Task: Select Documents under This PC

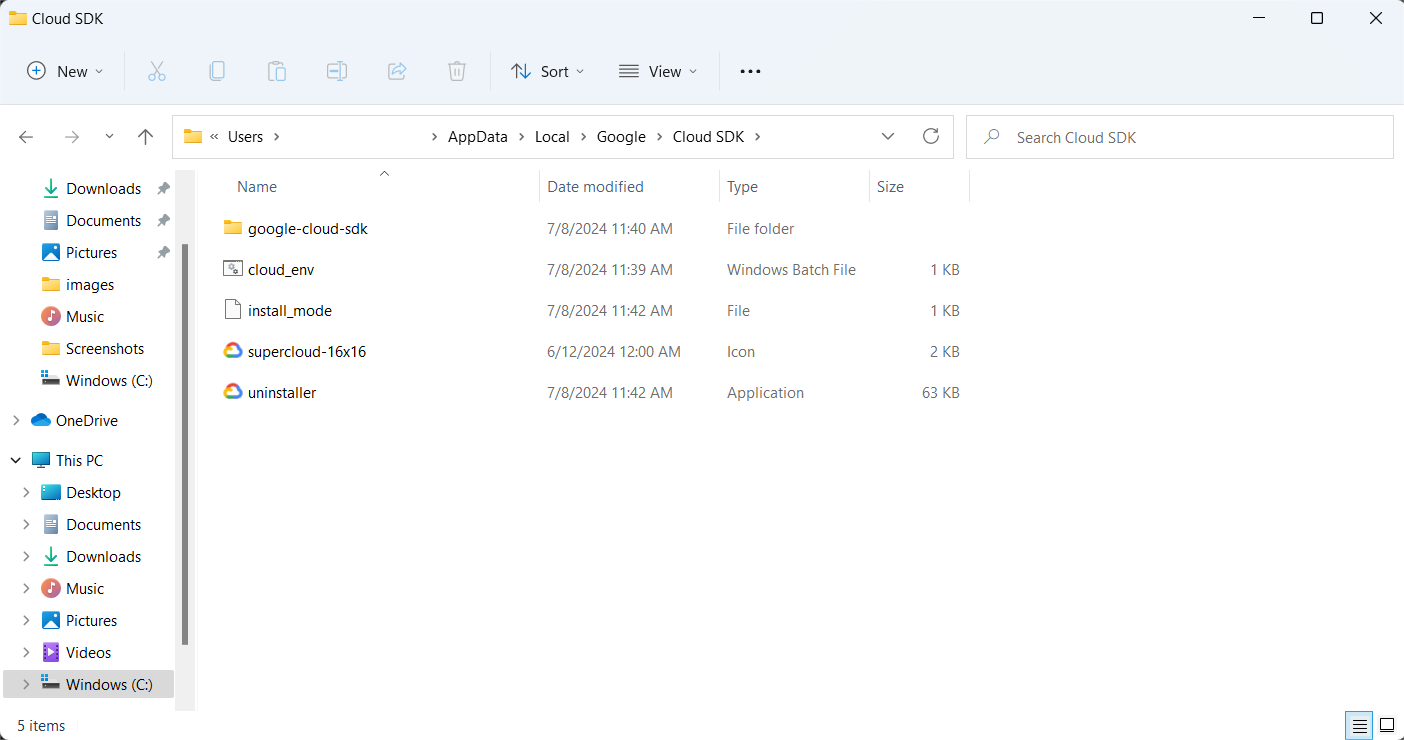Action: (103, 524)
